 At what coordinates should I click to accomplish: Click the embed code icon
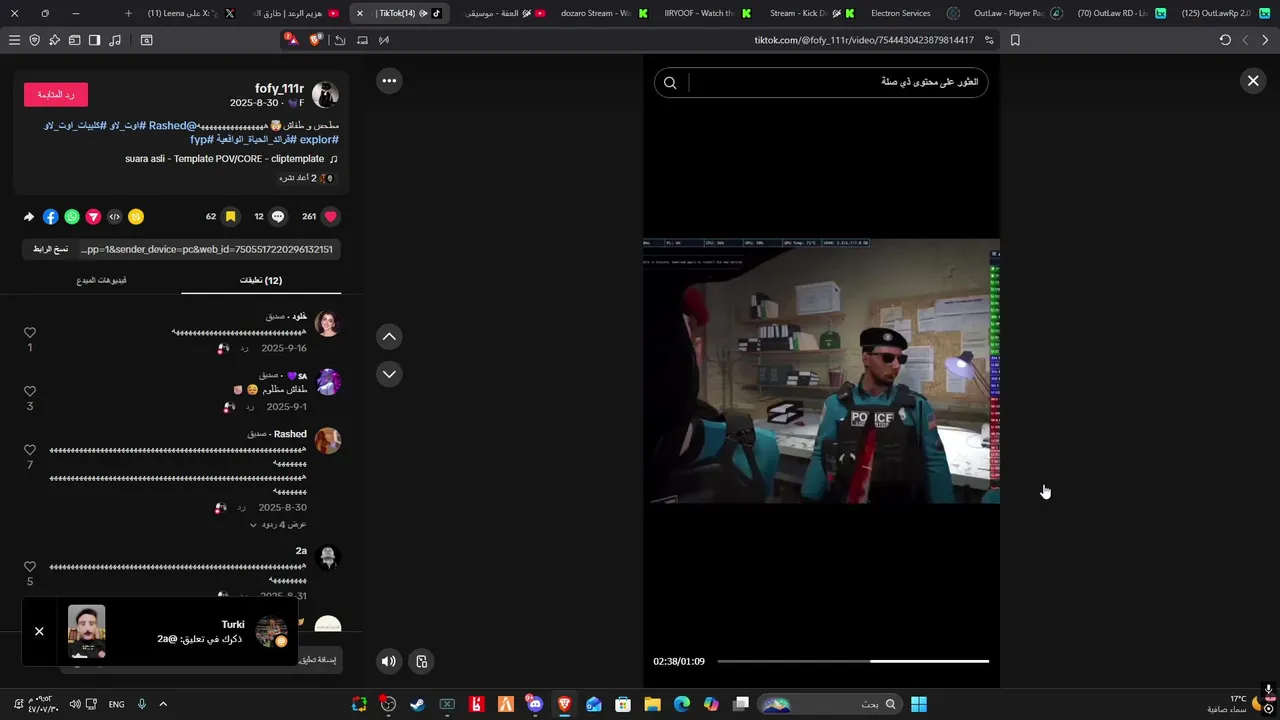pos(114,216)
